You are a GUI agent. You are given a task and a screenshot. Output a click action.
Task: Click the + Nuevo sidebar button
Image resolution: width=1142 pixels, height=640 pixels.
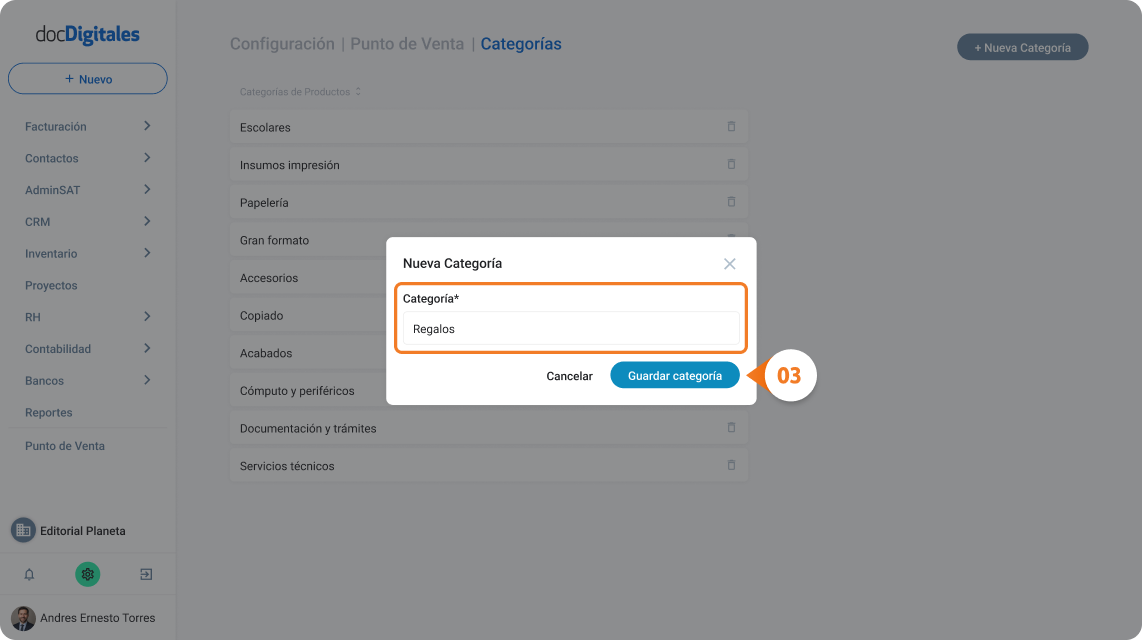point(87,79)
